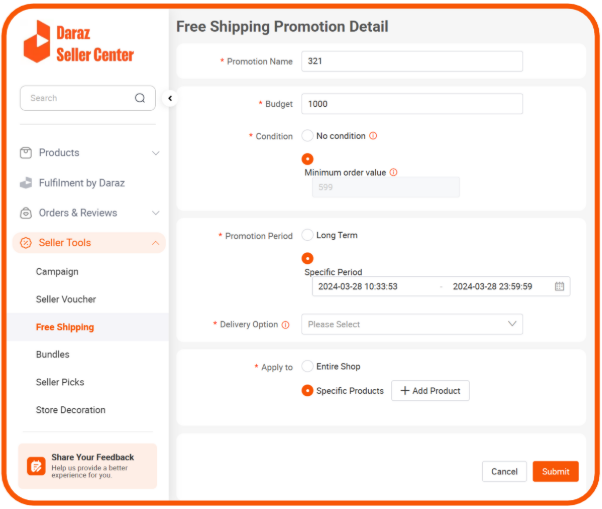This screenshot has height=509, width=602.
Task: Open the Delivery Option dropdown
Action: point(414,324)
